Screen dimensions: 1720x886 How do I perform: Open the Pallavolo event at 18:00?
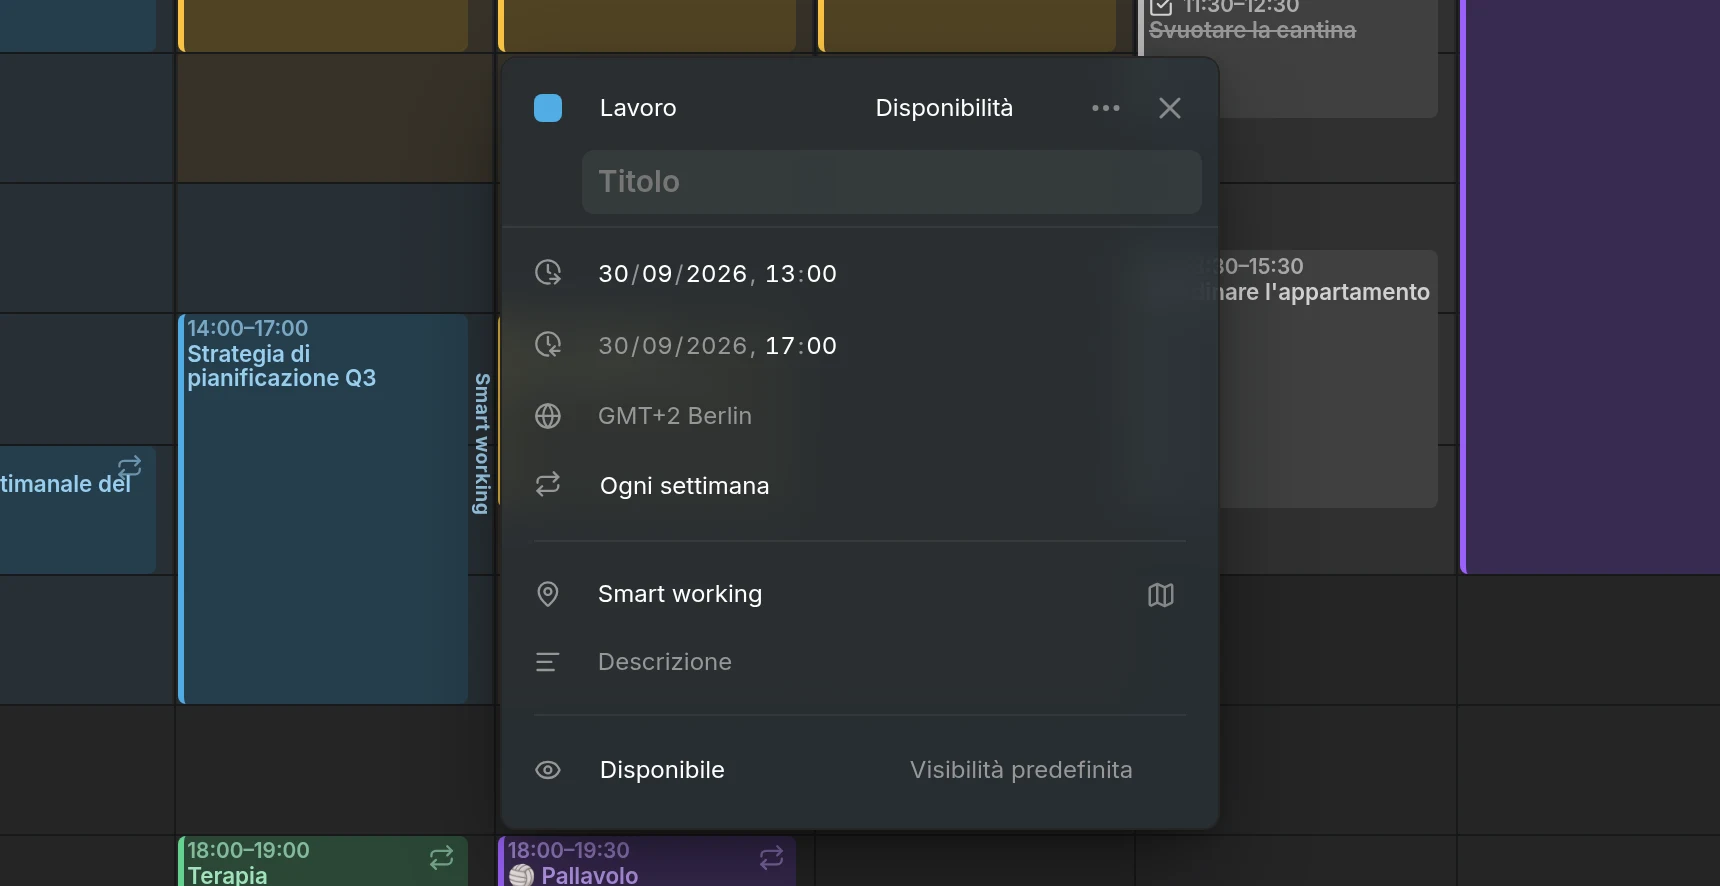(x=647, y=861)
